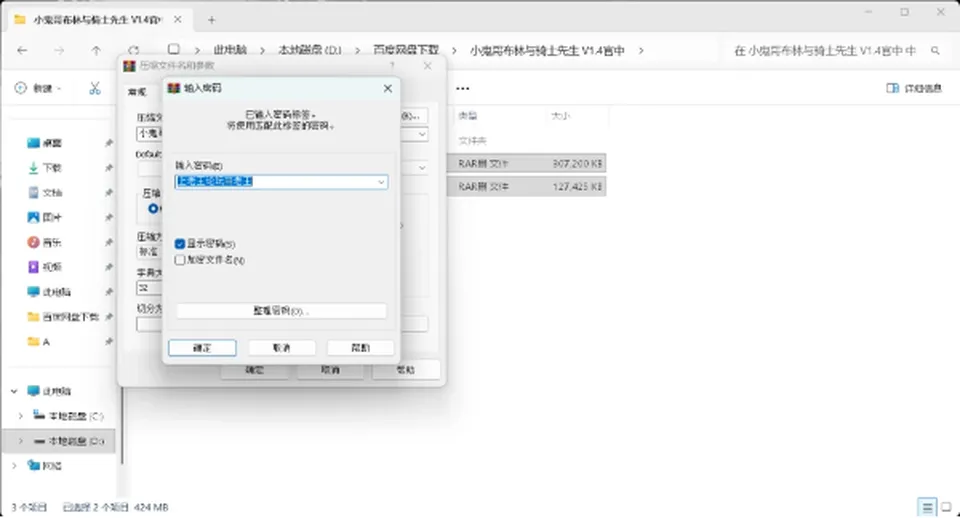960x518 pixels.
Task: Select 本地磁盘 (C:) in the navigation tree
Action: pyautogui.click(x=69, y=416)
